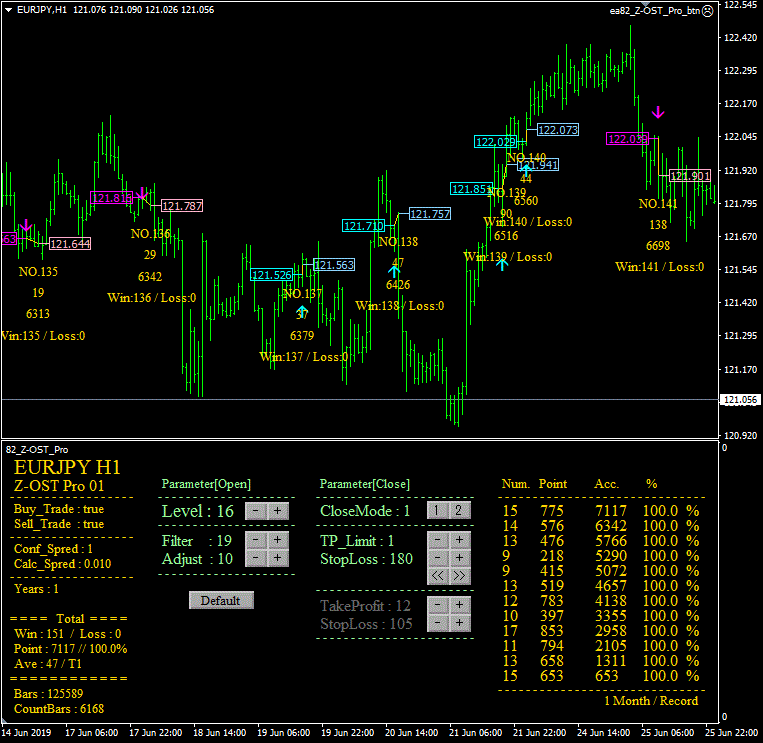Click the Win : 151 / Loss : 0 text
763x743 pixels.
[68, 634]
